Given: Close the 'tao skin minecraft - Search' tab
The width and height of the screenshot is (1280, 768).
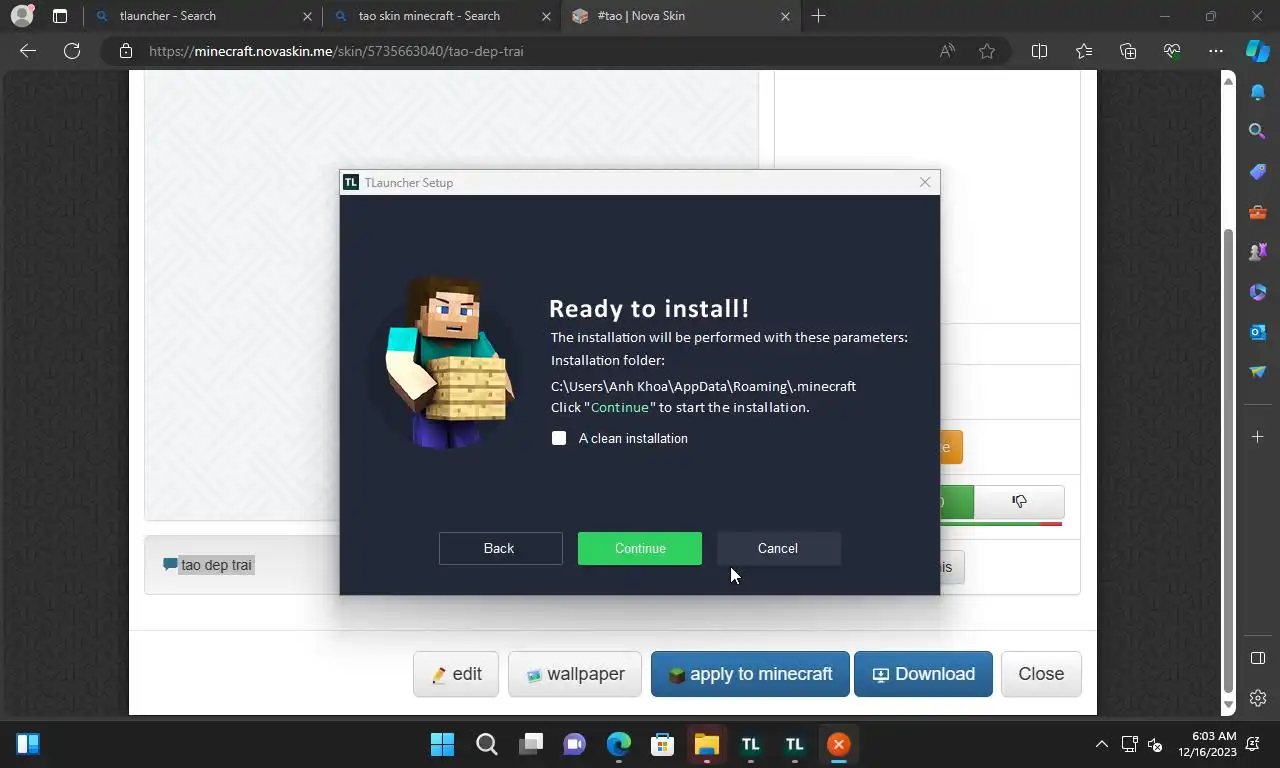Looking at the screenshot, I should click(x=547, y=16).
